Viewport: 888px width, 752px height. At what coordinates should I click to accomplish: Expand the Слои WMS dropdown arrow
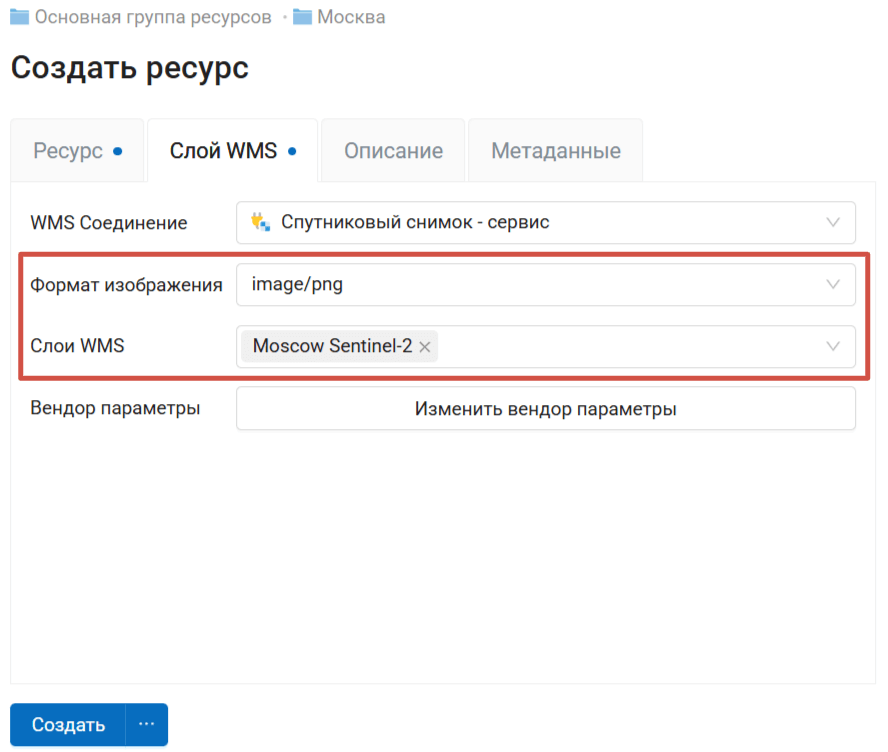click(833, 346)
